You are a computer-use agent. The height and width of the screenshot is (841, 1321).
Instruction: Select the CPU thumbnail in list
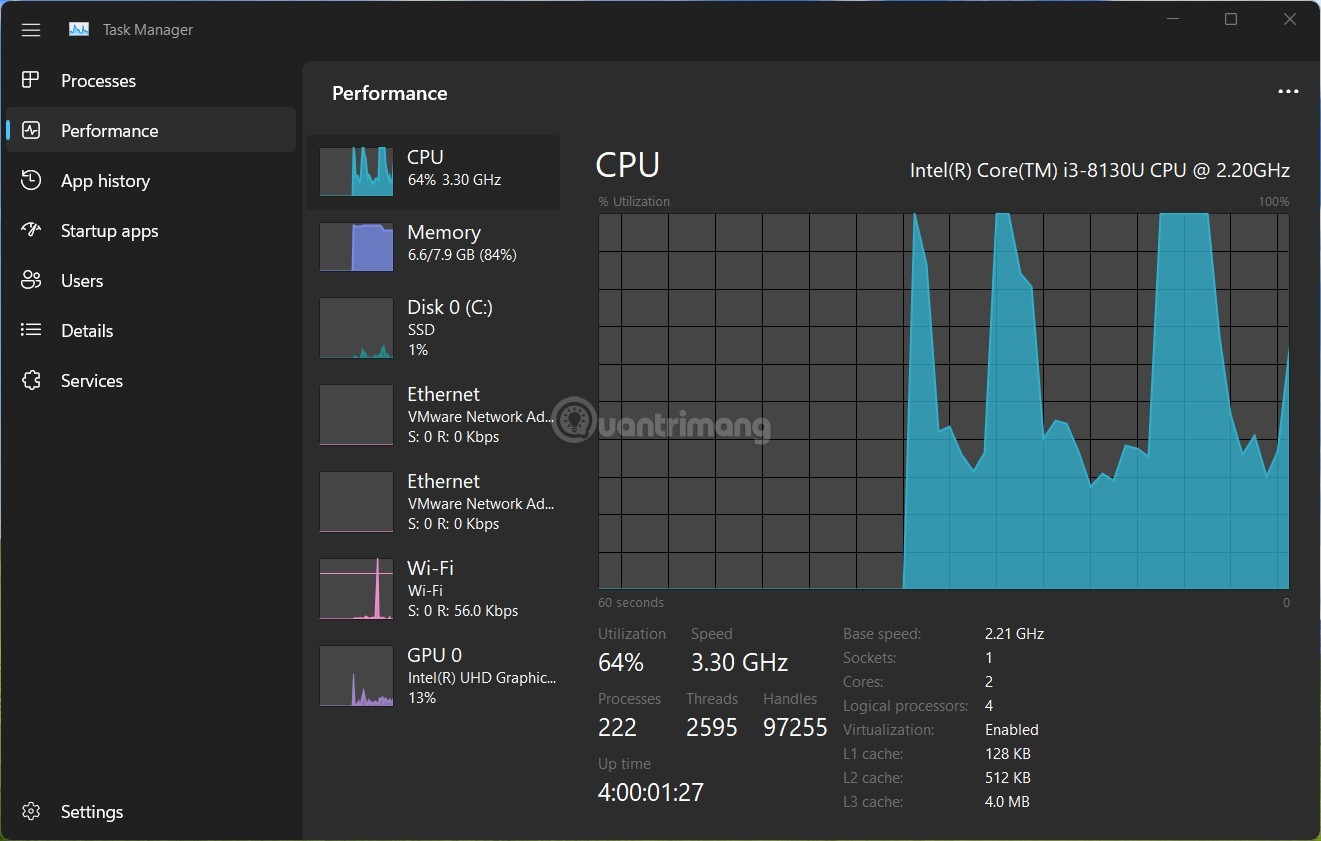pyautogui.click(x=356, y=171)
